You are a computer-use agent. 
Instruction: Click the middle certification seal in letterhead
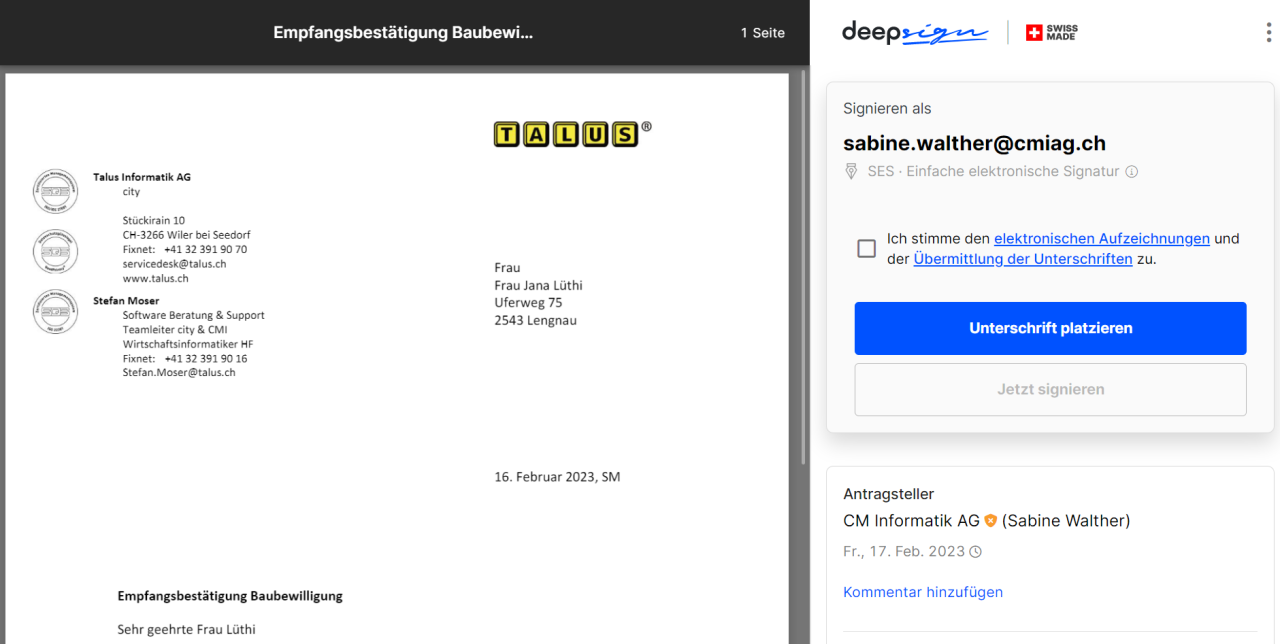[x=55, y=251]
